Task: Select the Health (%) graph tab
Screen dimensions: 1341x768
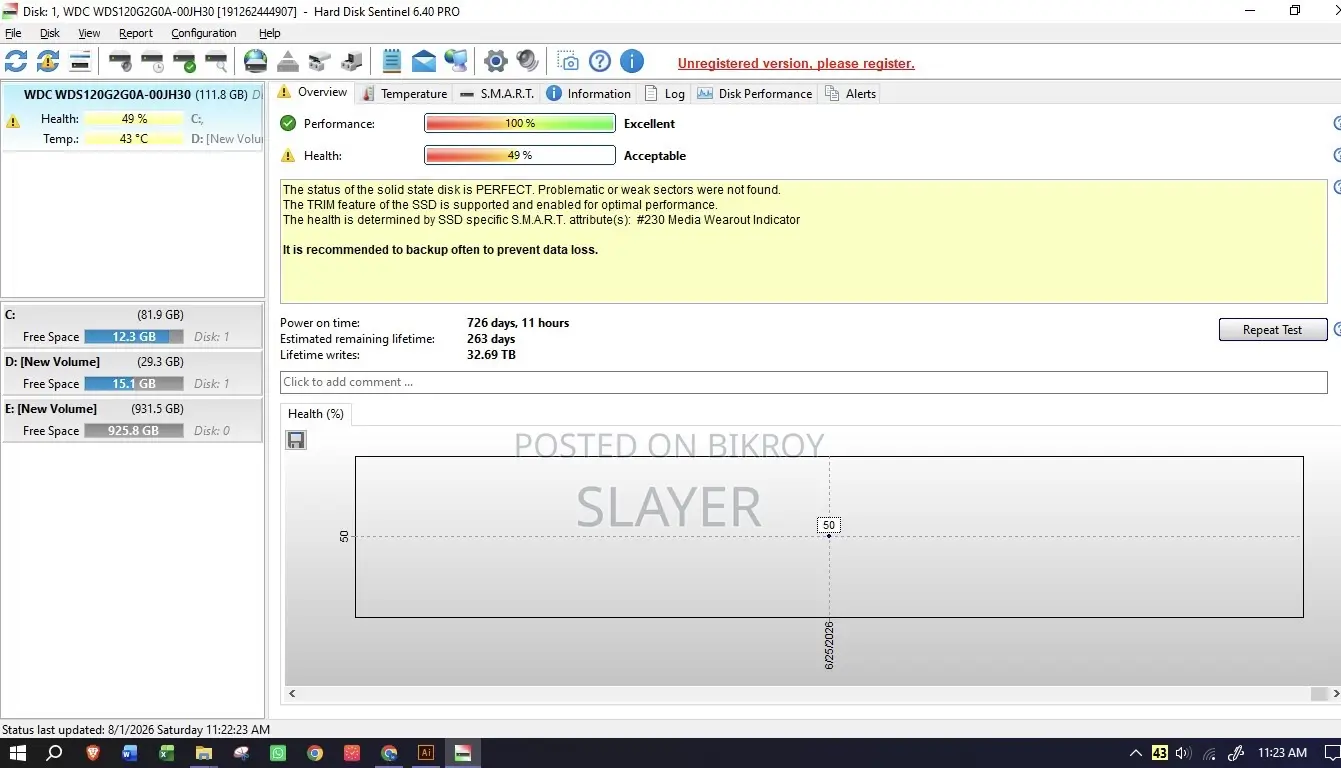Action: click(x=316, y=414)
